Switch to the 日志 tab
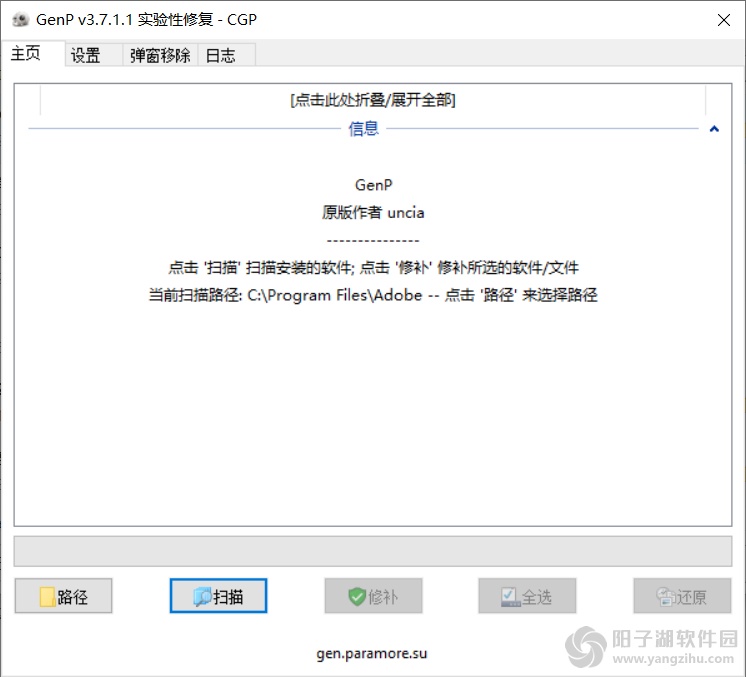 click(226, 55)
